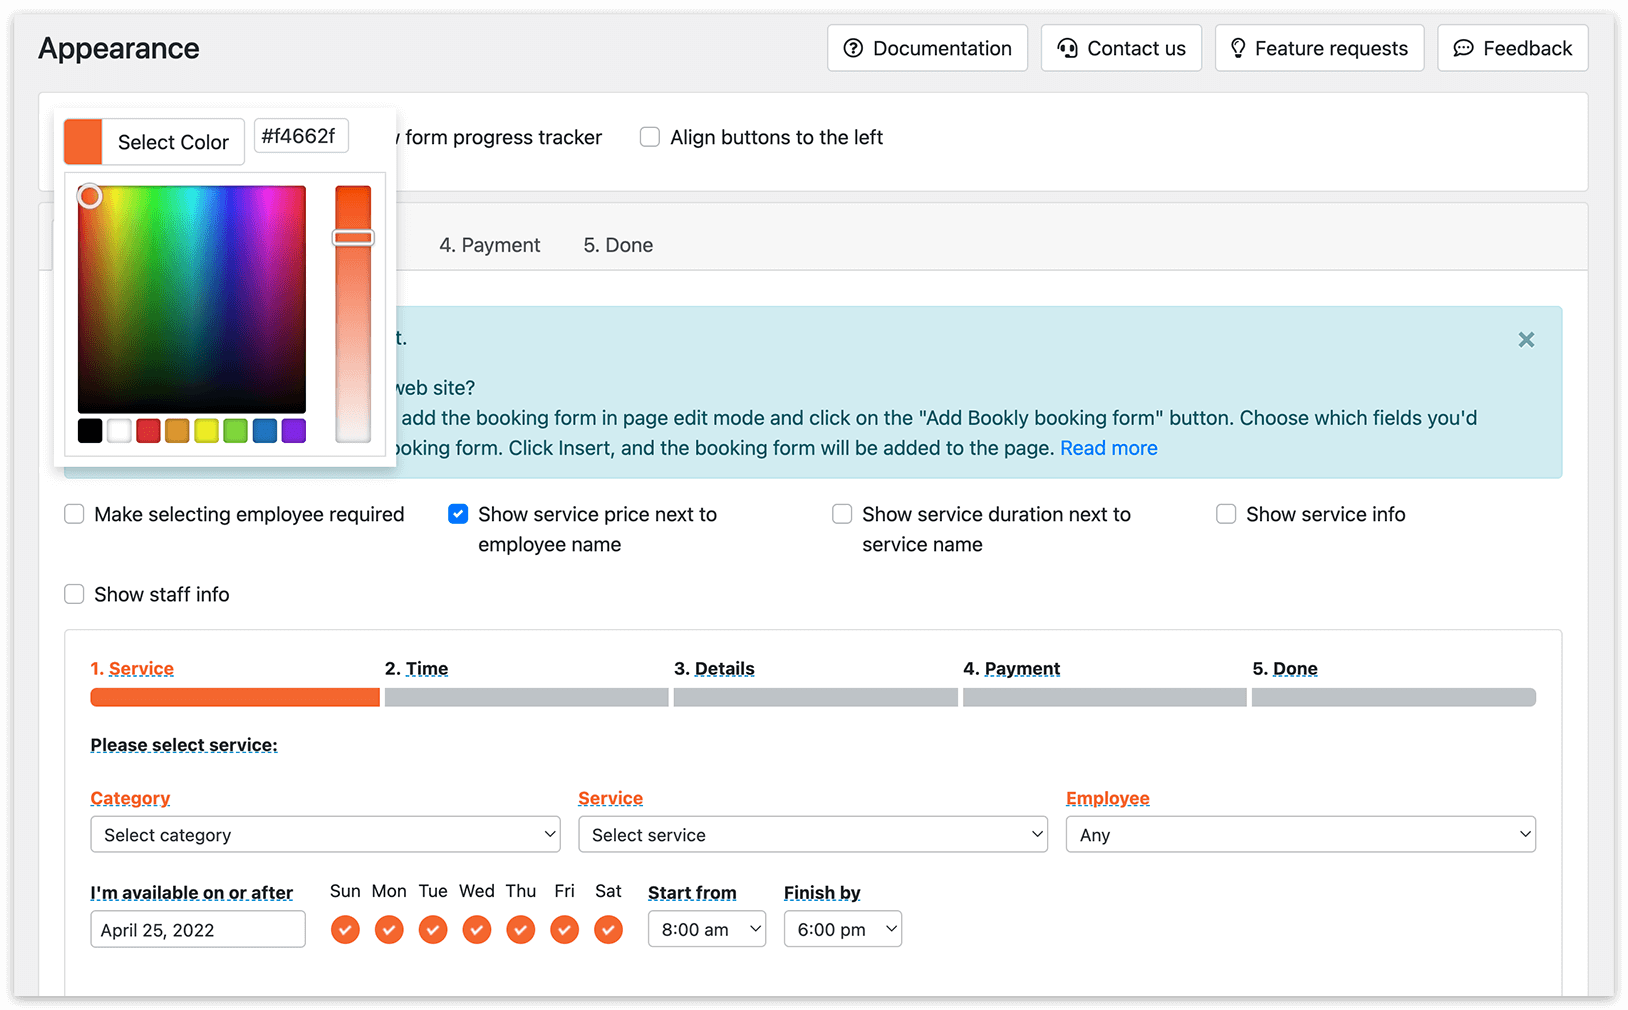Click the saturation slider handle
The width and height of the screenshot is (1628, 1010).
(x=353, y=237)
